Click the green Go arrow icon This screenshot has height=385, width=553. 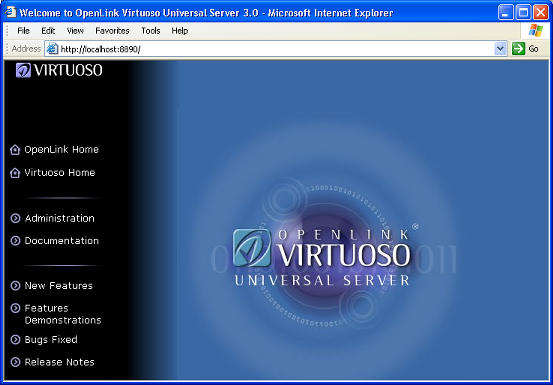coord(518,49)
